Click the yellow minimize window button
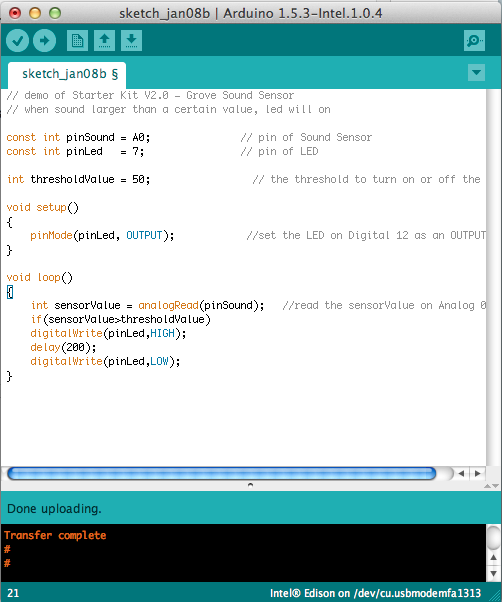Image resolution: width=502 pixels, height=602 pixels. 35,13
